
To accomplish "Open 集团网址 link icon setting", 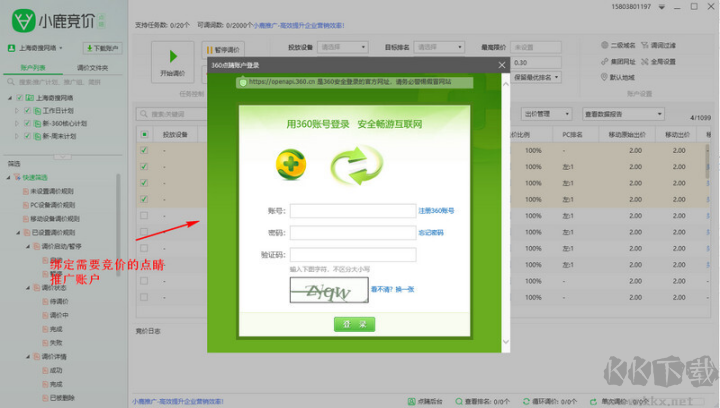I will pyautogui.click(x=604, y=61).
